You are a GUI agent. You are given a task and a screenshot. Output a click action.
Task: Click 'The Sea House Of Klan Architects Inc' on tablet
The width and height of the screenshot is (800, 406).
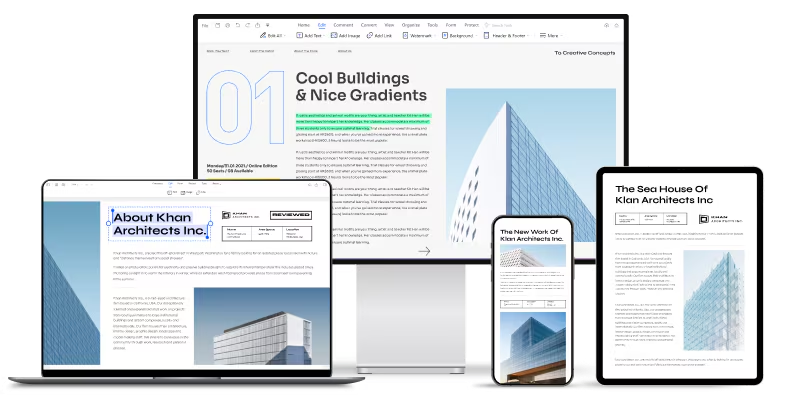coord(664,194)
